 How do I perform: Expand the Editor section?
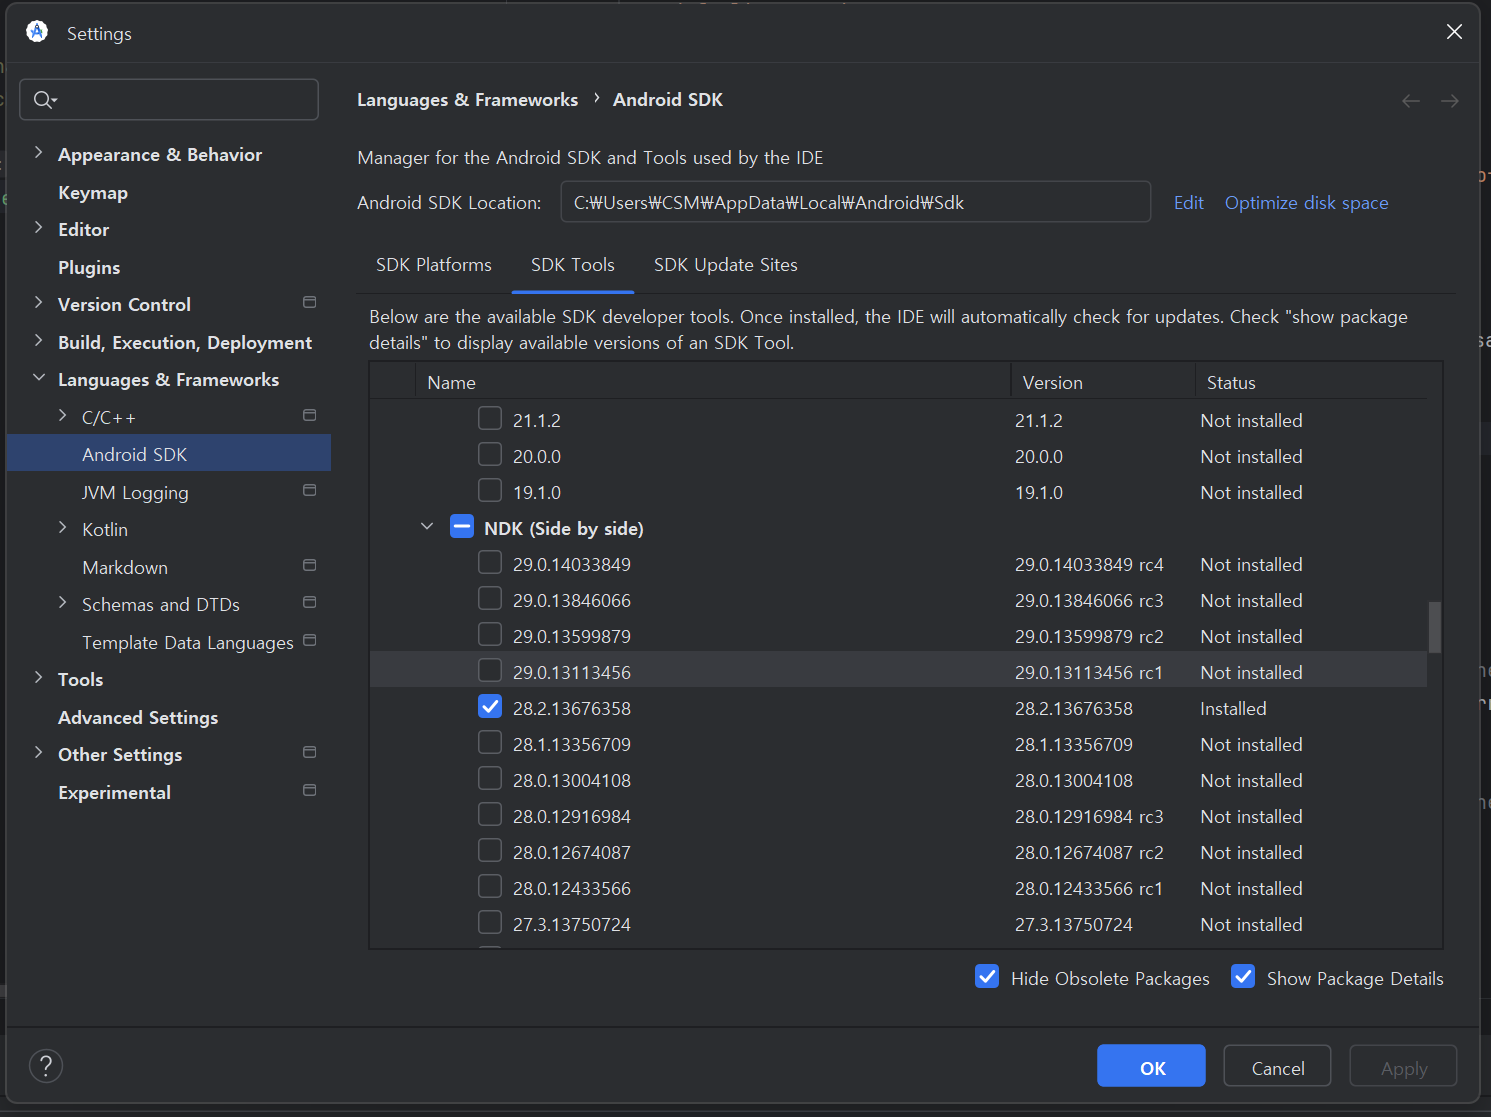[38, 228]
